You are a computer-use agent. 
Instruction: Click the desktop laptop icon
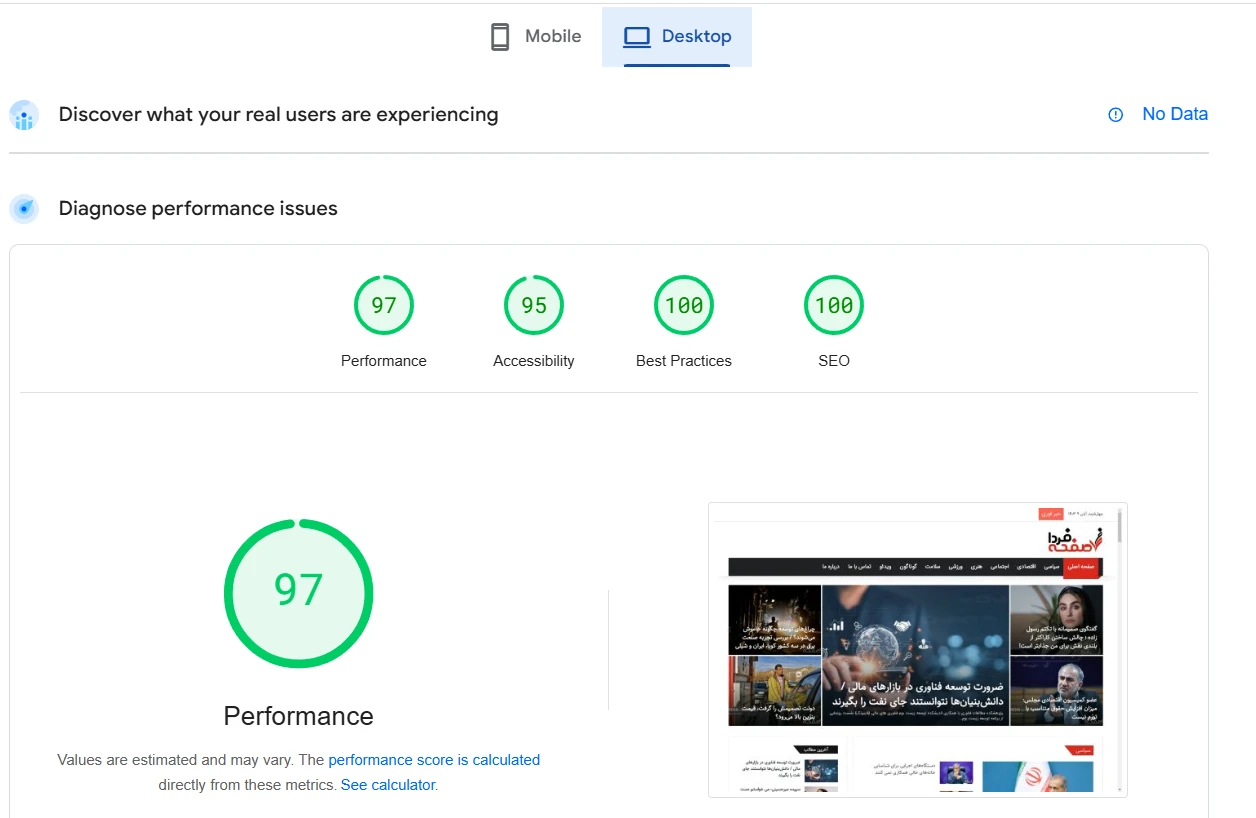pyautogui.click(x=637, y=37)
